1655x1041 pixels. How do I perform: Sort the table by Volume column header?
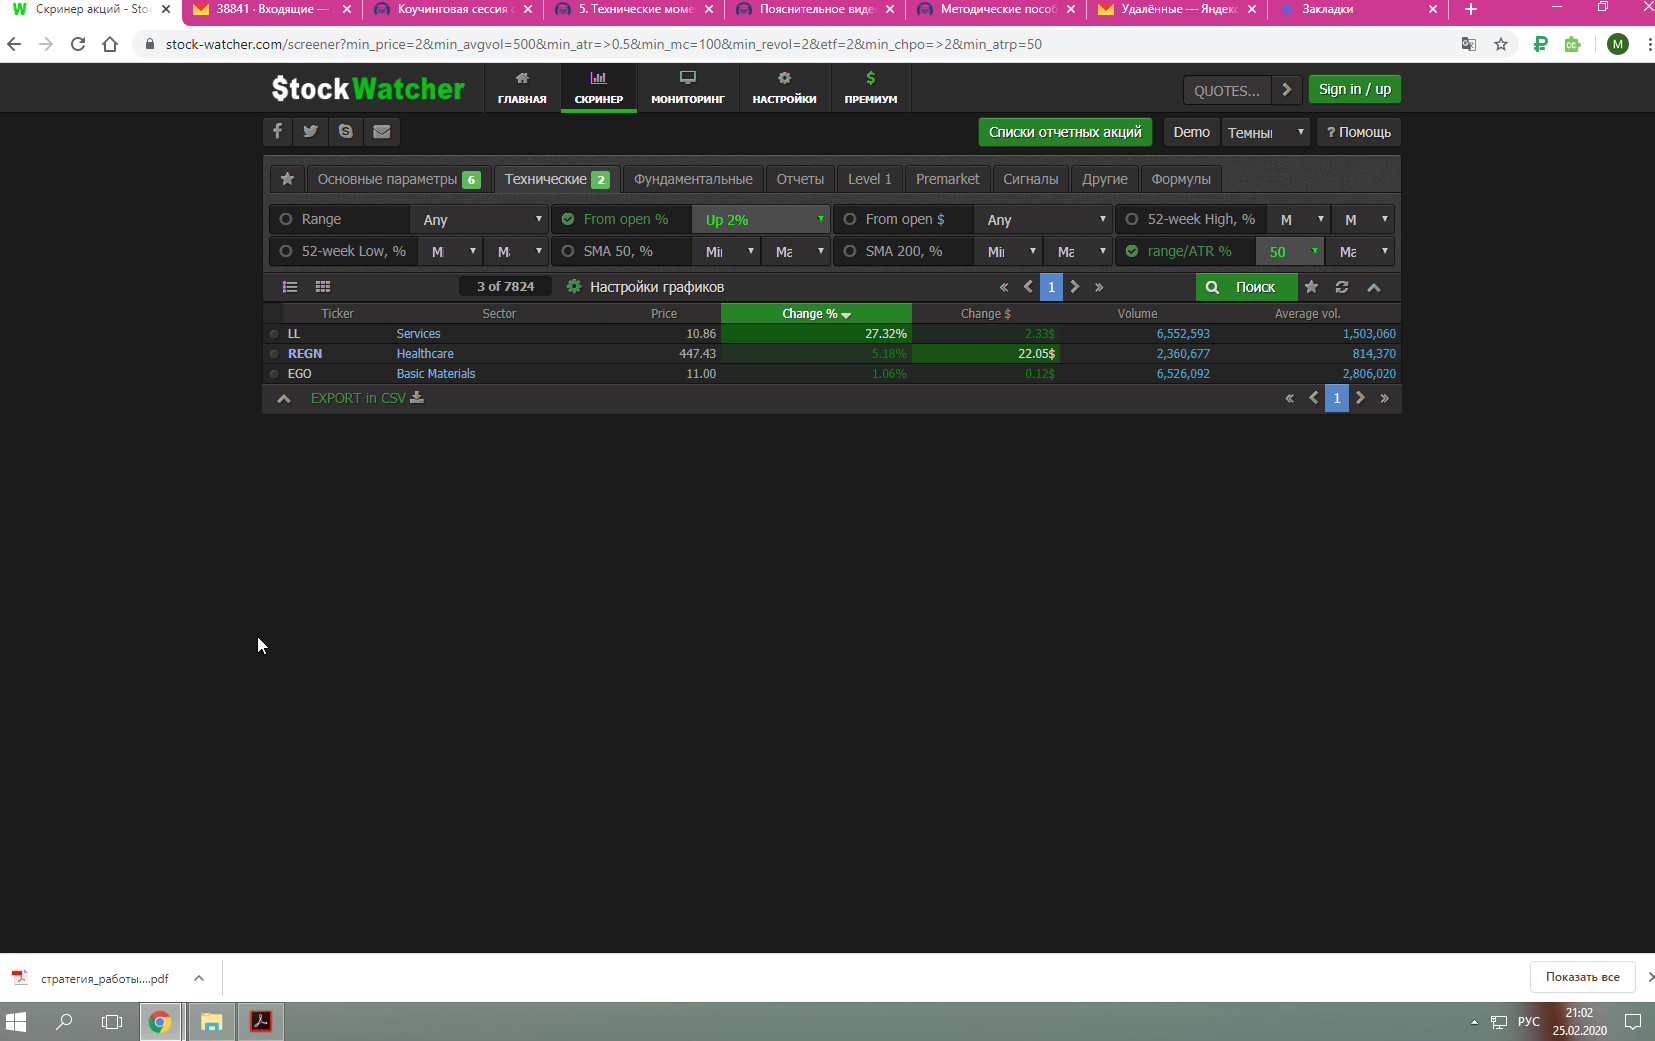point(1137,314)
